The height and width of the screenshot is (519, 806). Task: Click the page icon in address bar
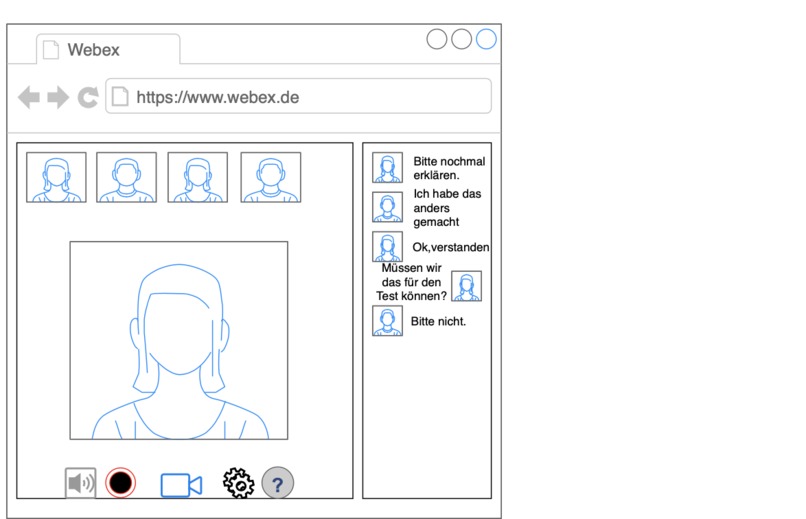pyautogui.click(x=120, y=97)
